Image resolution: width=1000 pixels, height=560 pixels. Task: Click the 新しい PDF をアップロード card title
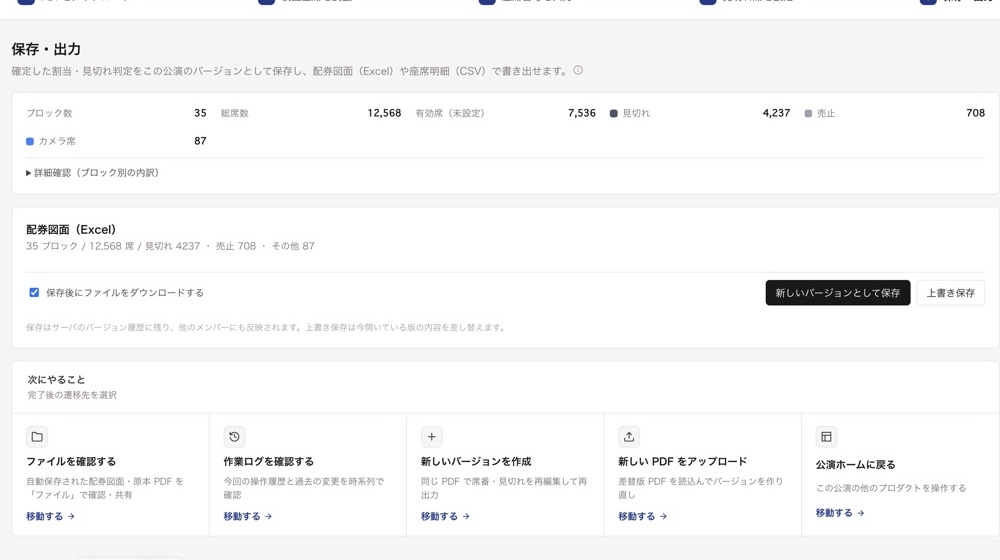pos(682,461)
